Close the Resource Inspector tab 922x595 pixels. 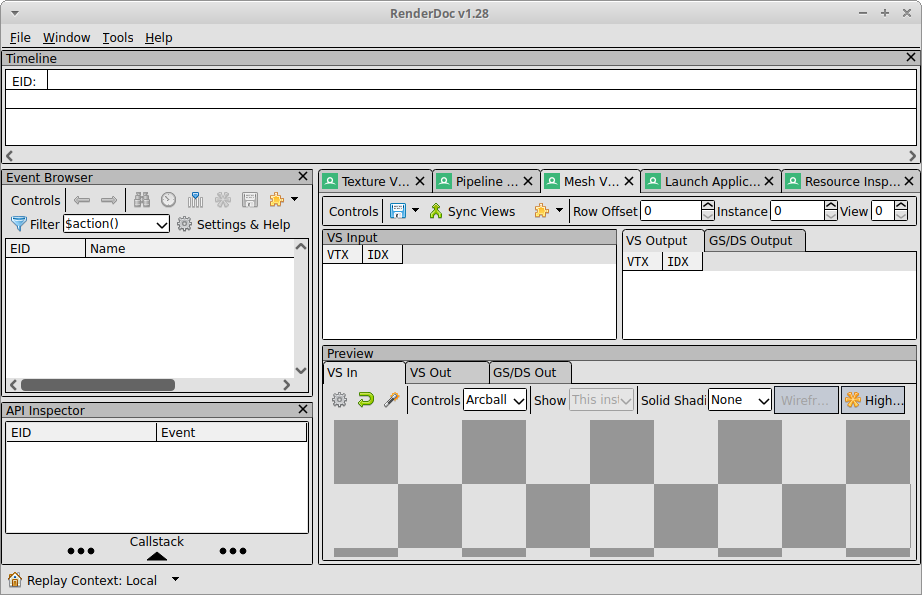pos(909,181)
